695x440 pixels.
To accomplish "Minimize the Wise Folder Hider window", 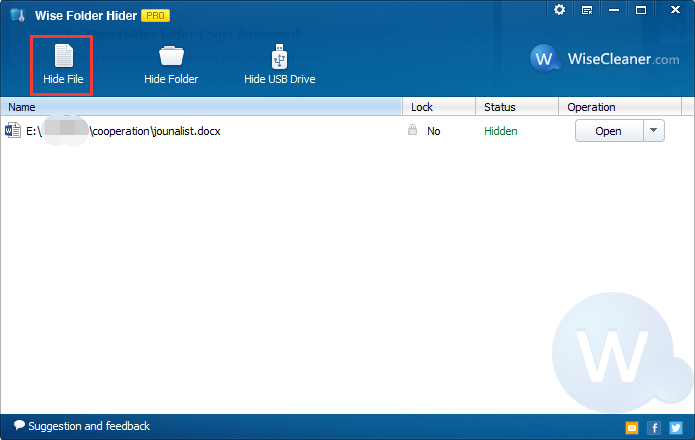I will coord(614,10).
